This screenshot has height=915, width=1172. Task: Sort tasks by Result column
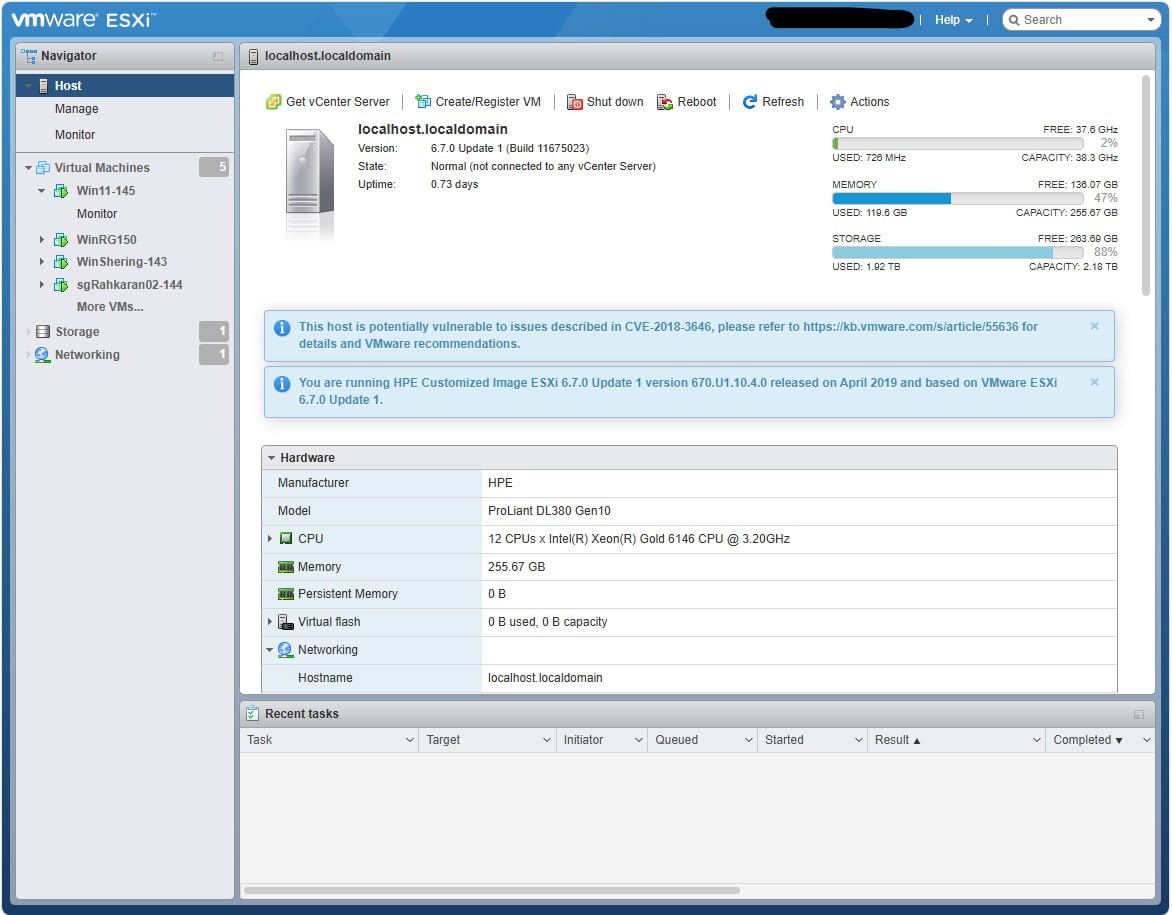coord(897,740)
